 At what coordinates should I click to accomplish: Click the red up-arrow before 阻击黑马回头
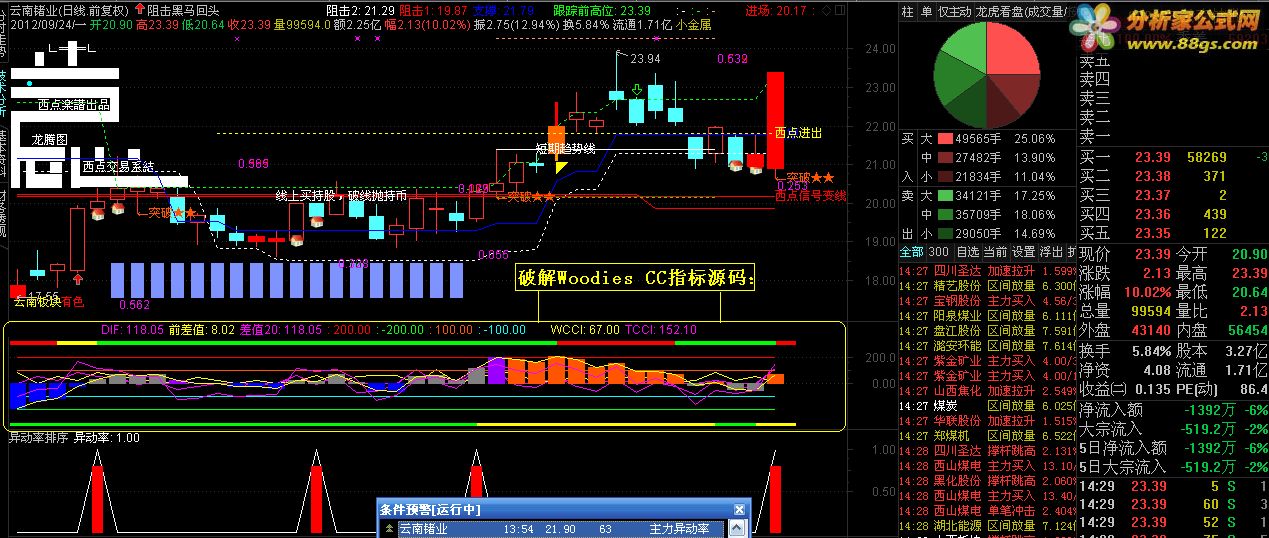click(139, 8)
